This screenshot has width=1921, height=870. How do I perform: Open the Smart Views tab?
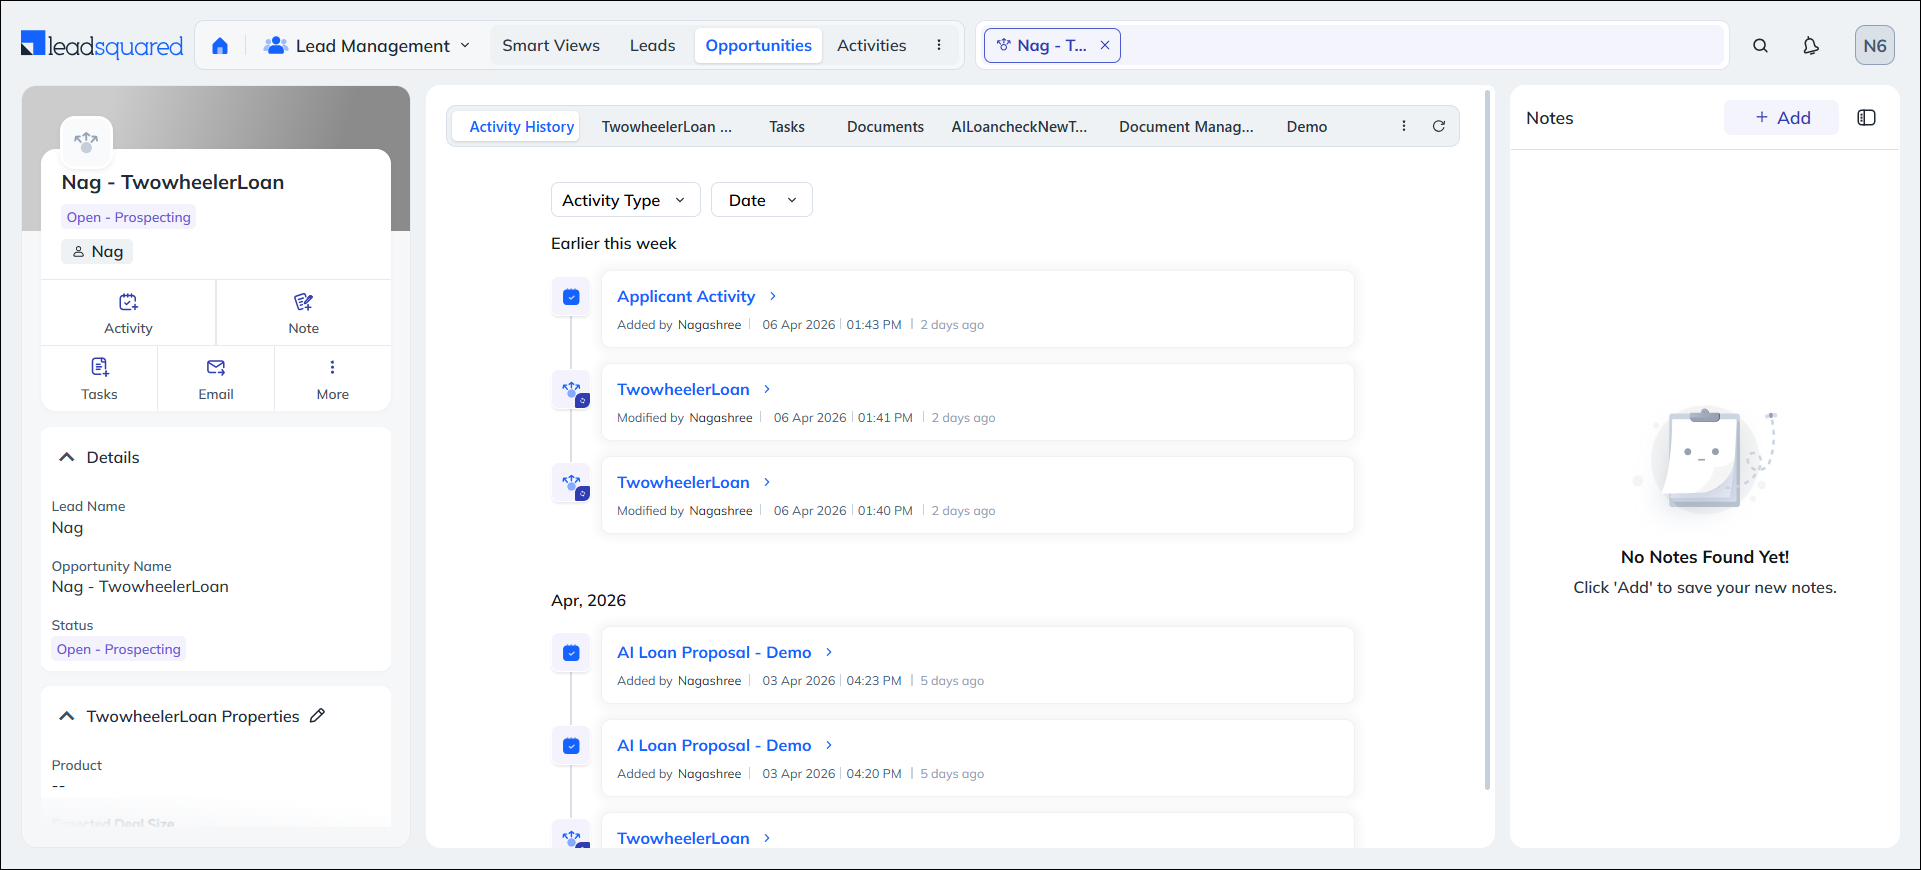click(551, 46)
